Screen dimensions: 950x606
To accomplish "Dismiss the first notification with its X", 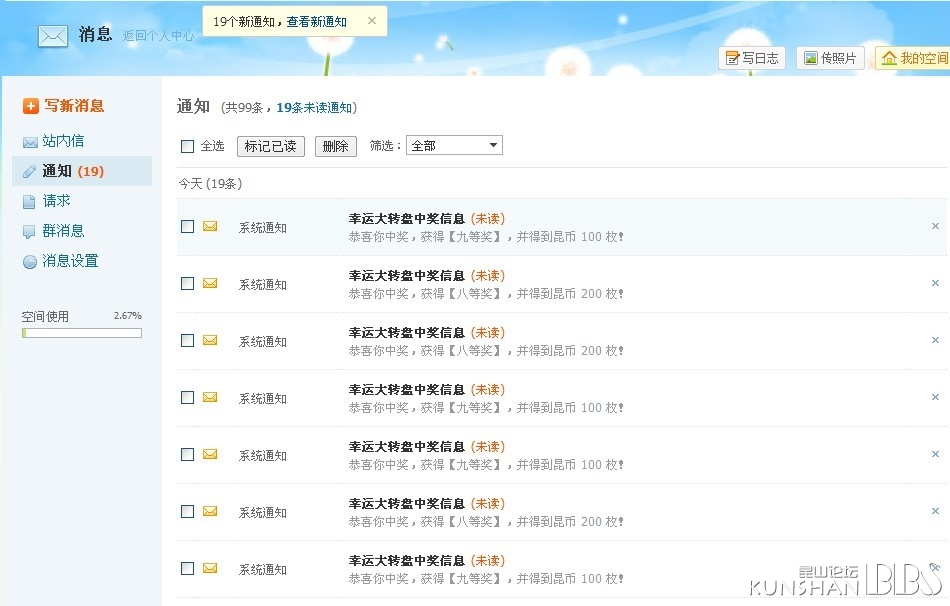I will click(x=935, y=226).
